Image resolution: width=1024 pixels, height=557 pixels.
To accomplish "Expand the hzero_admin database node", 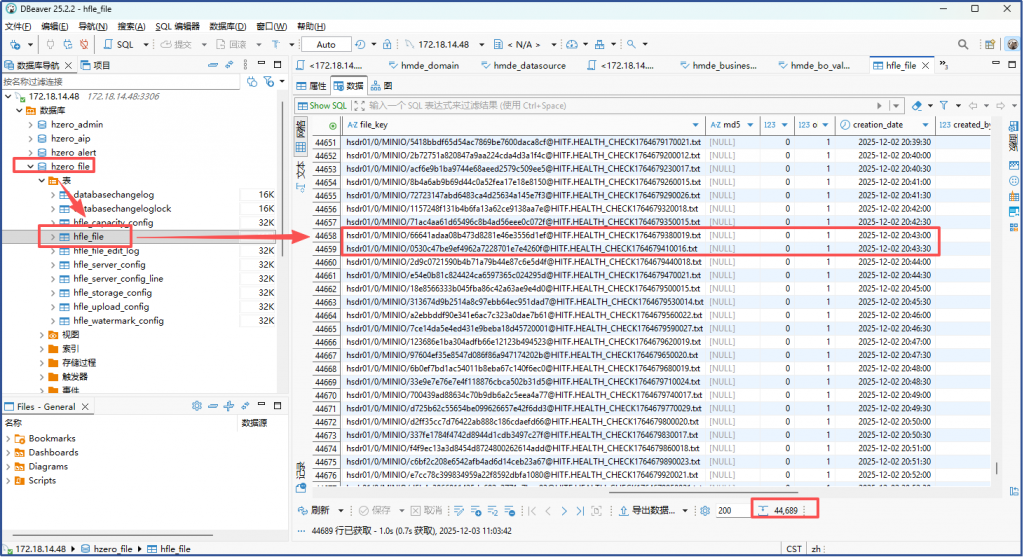I will click(x=30, y=124).
